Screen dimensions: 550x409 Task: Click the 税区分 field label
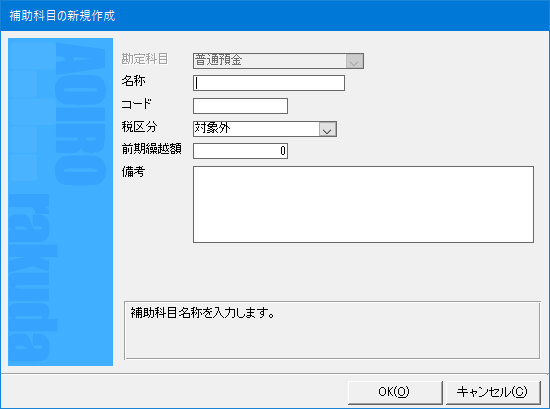(139, 127)
